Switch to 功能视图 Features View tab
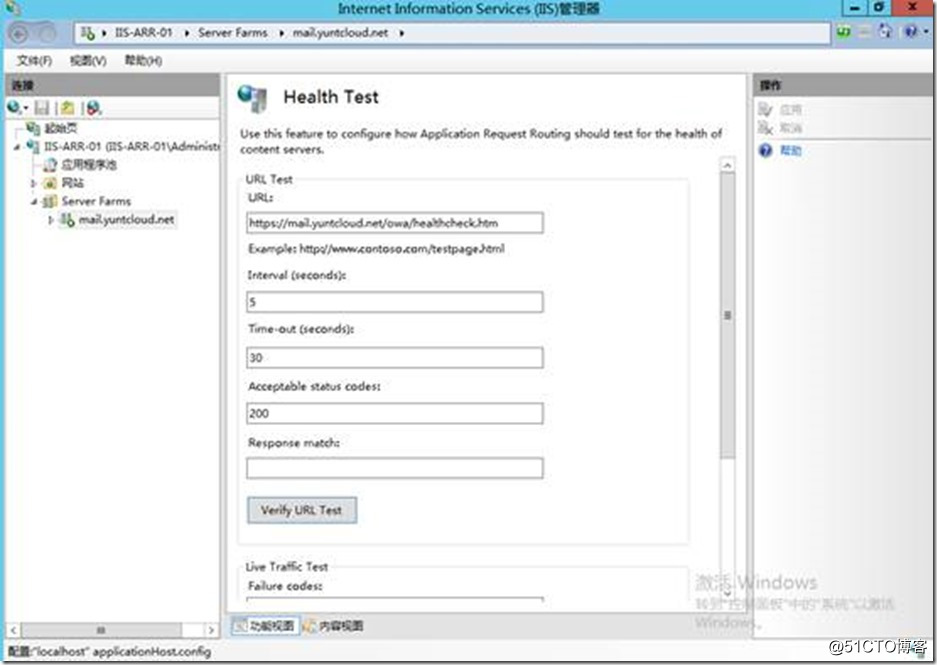This screenshot has height=665, width=937. pos(265,626)
